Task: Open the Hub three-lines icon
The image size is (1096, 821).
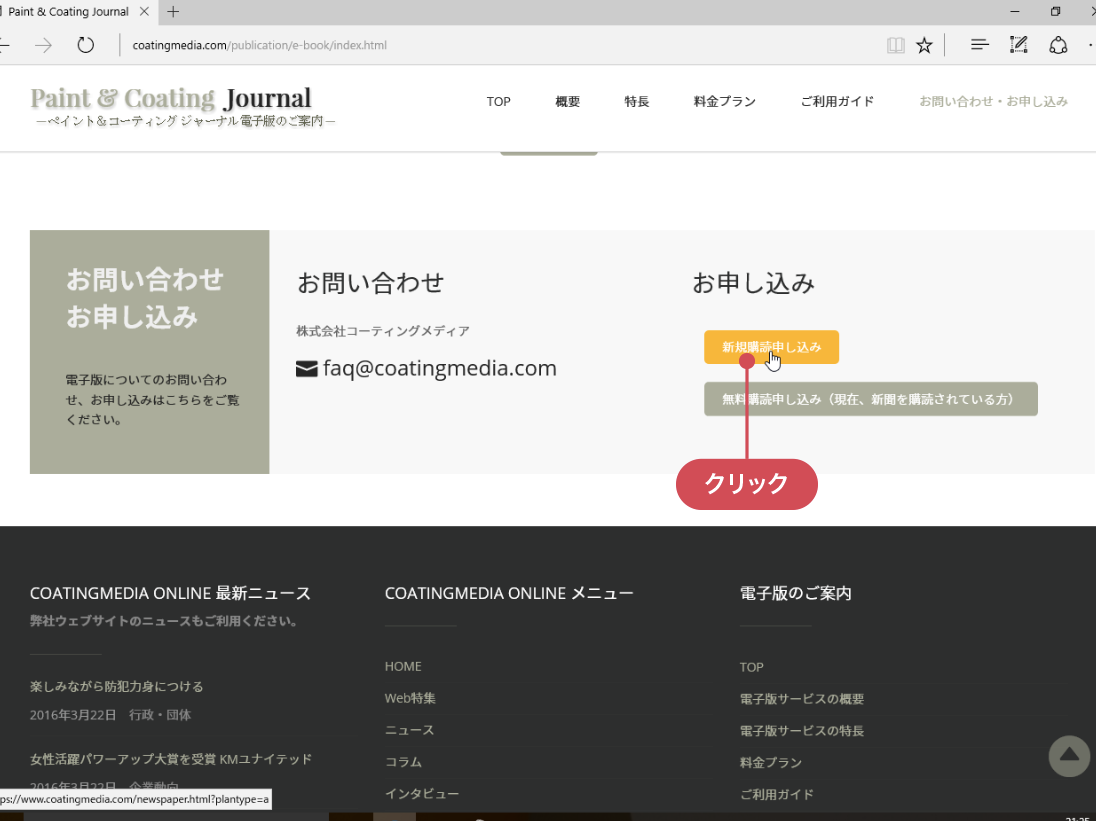Action: click(x=980, y=45)
